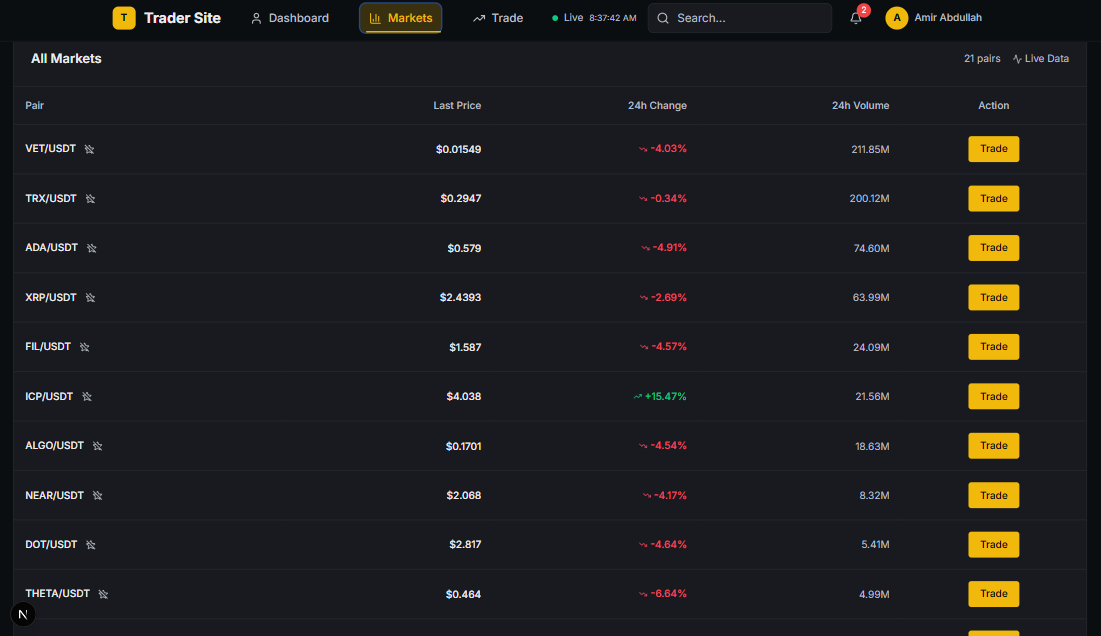The image size is (1101, 636).
Task: Open the Trade tab
Action: coord(498,17)
